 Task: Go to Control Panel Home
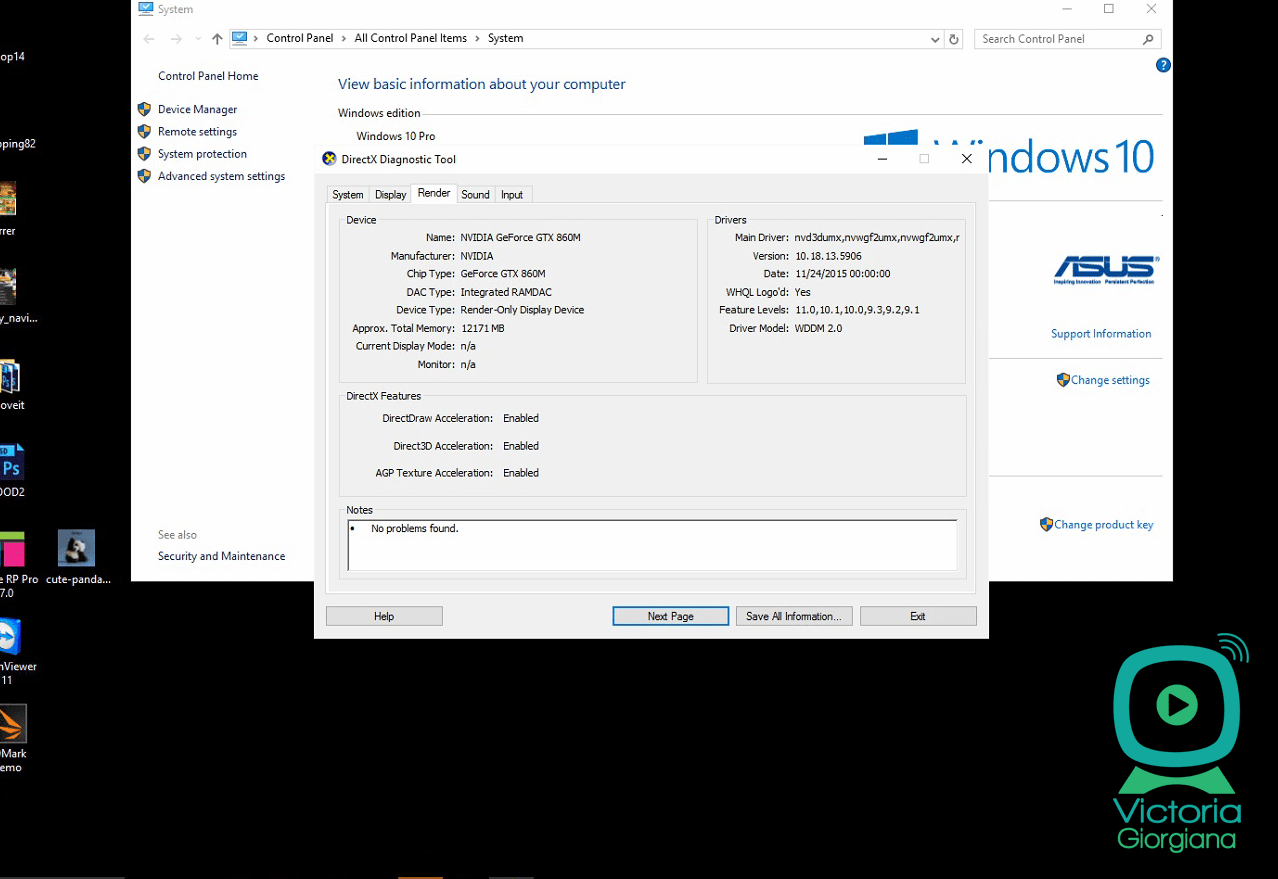pos(208,76)
